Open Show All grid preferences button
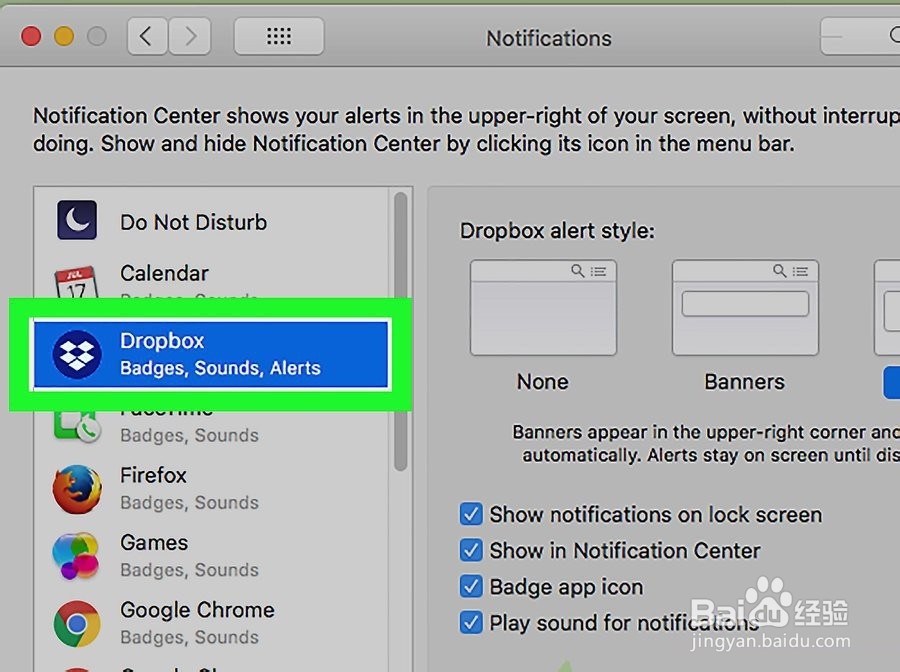The width and height of the screenshot is (900, 672). [279, 36]
